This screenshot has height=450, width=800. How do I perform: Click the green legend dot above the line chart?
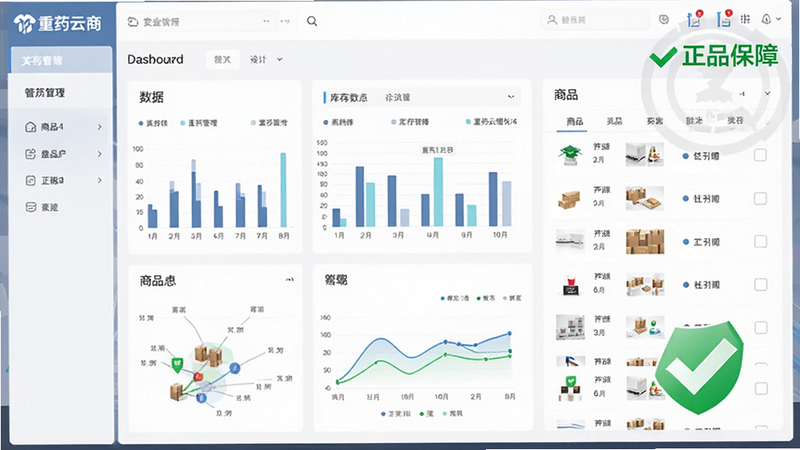[x=479, y=298]
